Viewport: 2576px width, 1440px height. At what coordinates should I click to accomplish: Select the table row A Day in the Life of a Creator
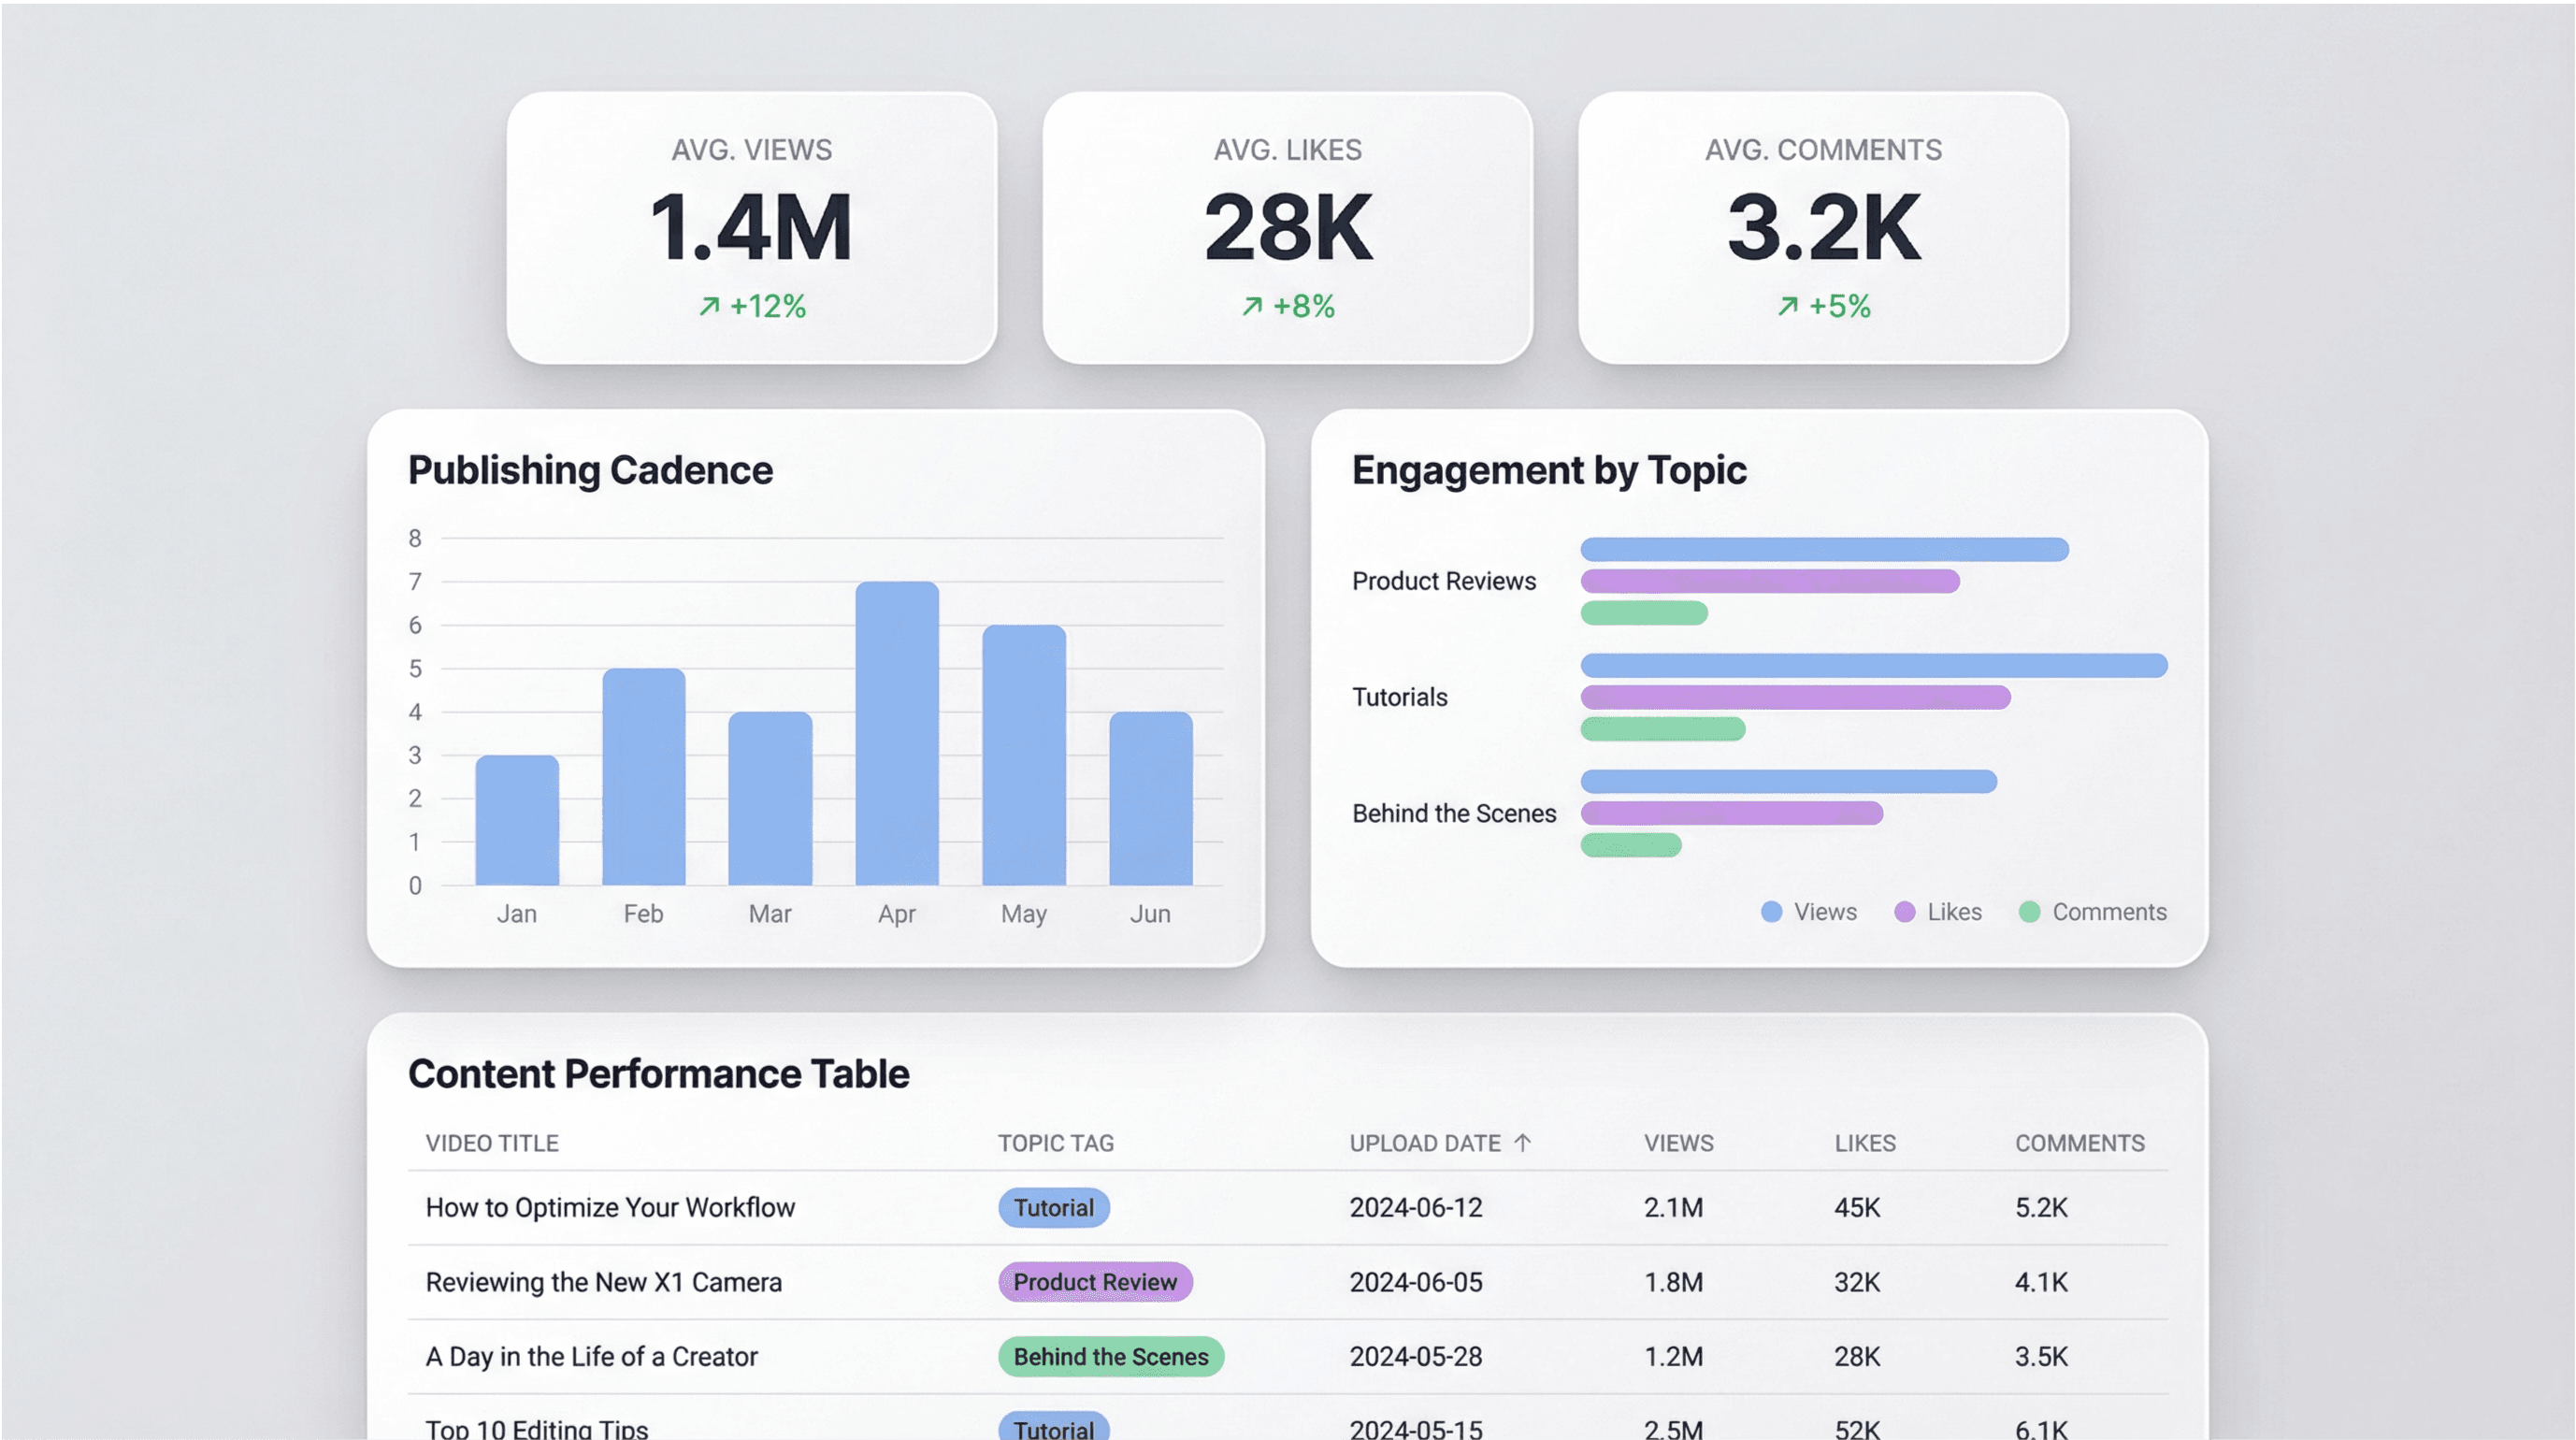click(x=591, y=1357)
